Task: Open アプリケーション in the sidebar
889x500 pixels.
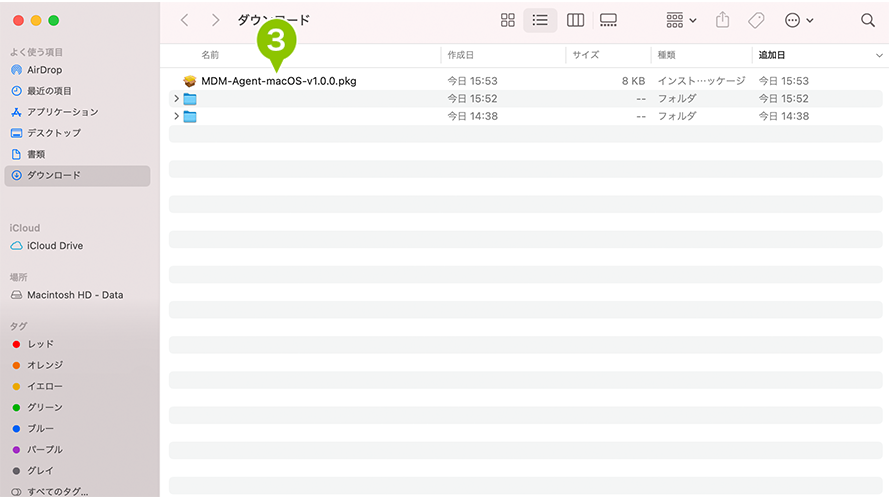Action: pyautogui.click(x=78, y=112)
